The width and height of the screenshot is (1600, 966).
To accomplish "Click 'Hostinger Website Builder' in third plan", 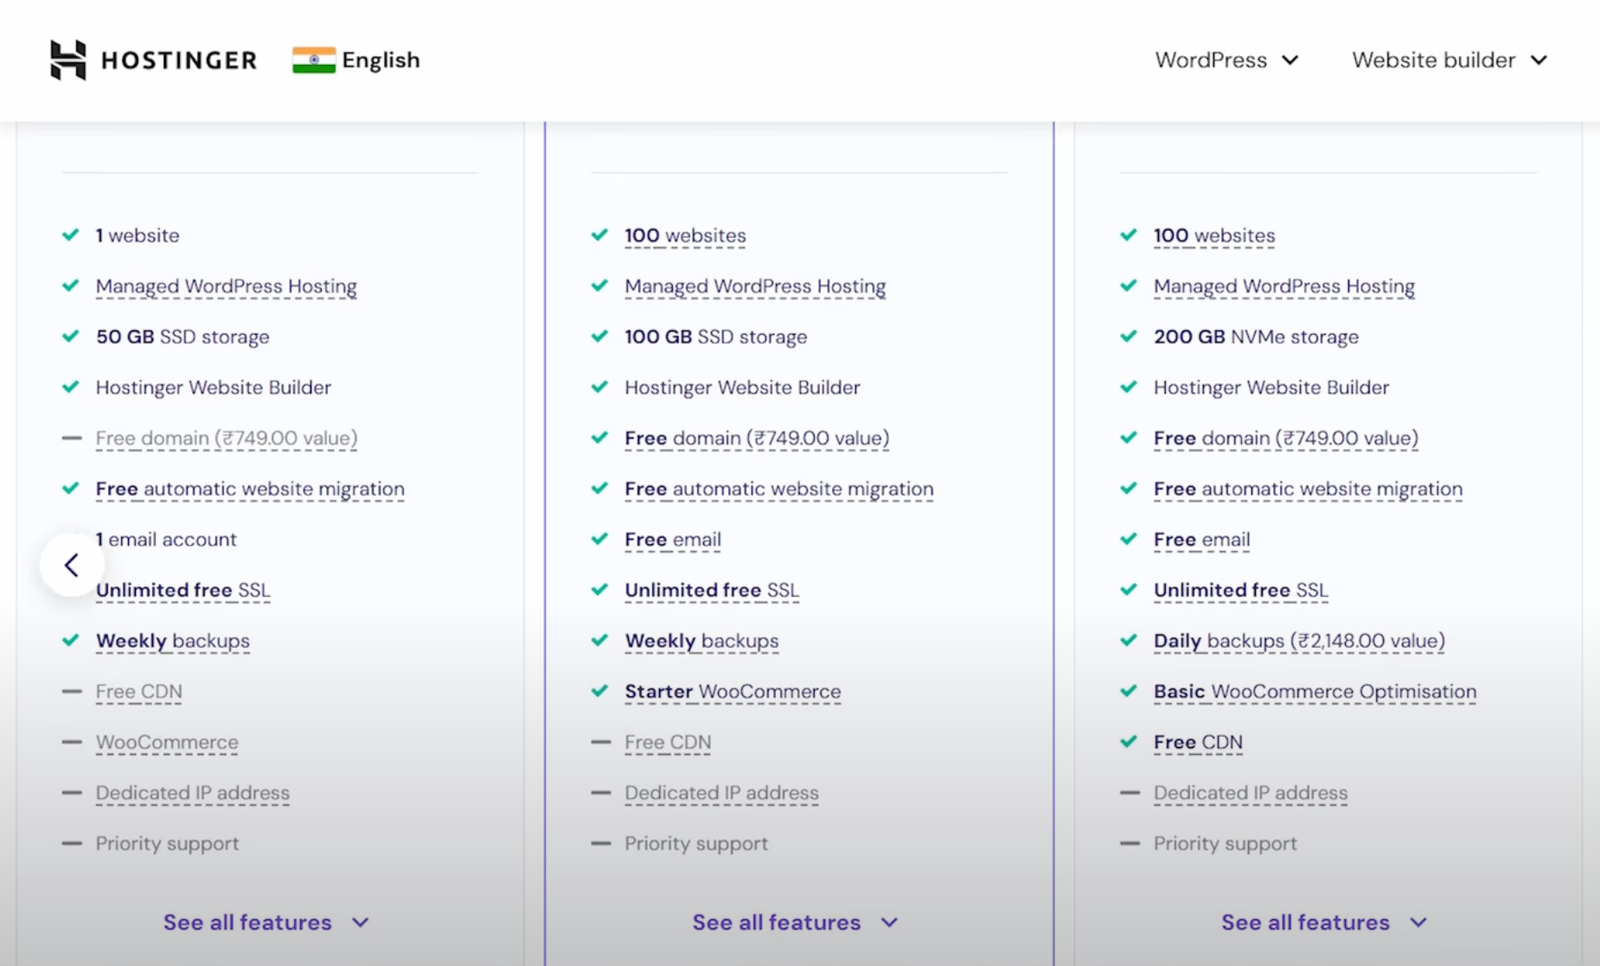I will (1271, 387).
